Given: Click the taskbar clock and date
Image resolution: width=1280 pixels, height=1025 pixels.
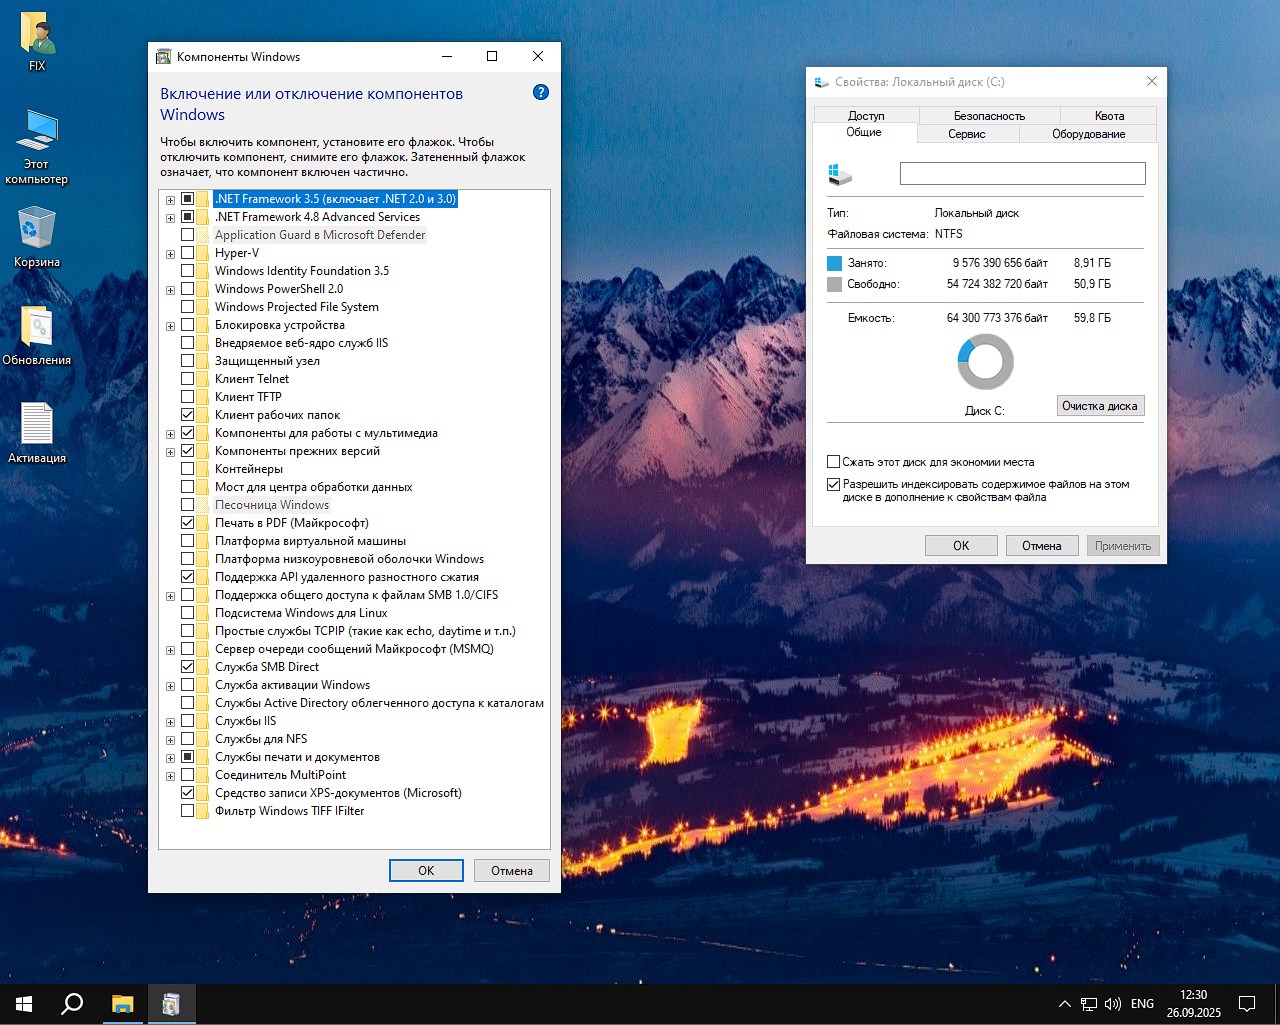Looking at the screenshot, I should click(1194, 1004).
